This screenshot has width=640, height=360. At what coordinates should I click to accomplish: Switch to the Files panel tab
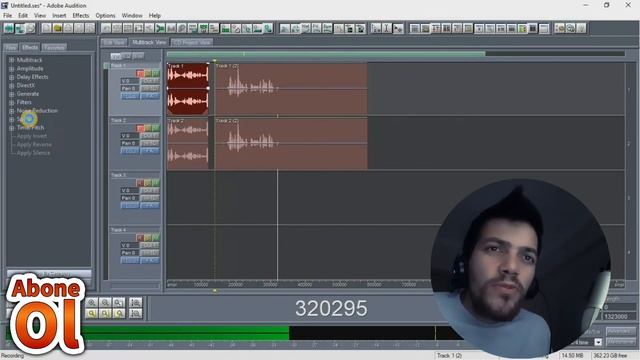[x=11, y=47]
